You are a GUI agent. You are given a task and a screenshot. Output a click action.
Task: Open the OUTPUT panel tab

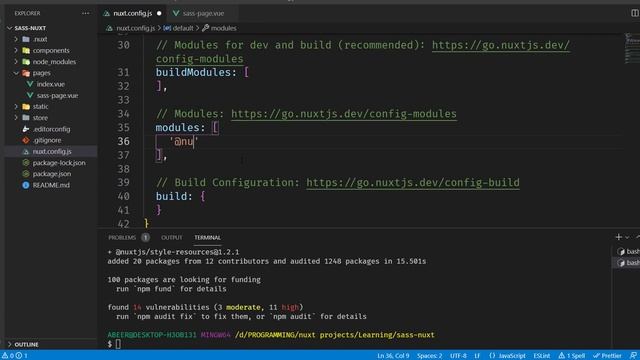(171, 237)
